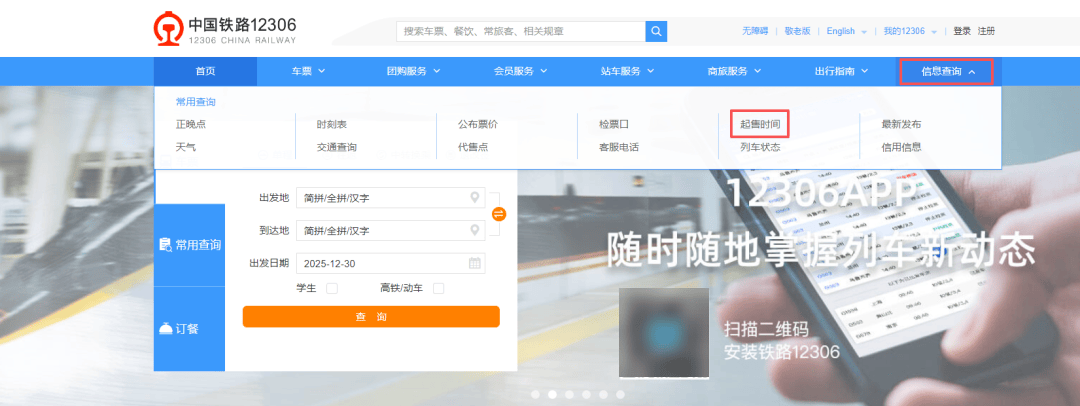Click the China Railway 12306 logo
Screen dimensions: 1080x406
[x=225, y=30]
